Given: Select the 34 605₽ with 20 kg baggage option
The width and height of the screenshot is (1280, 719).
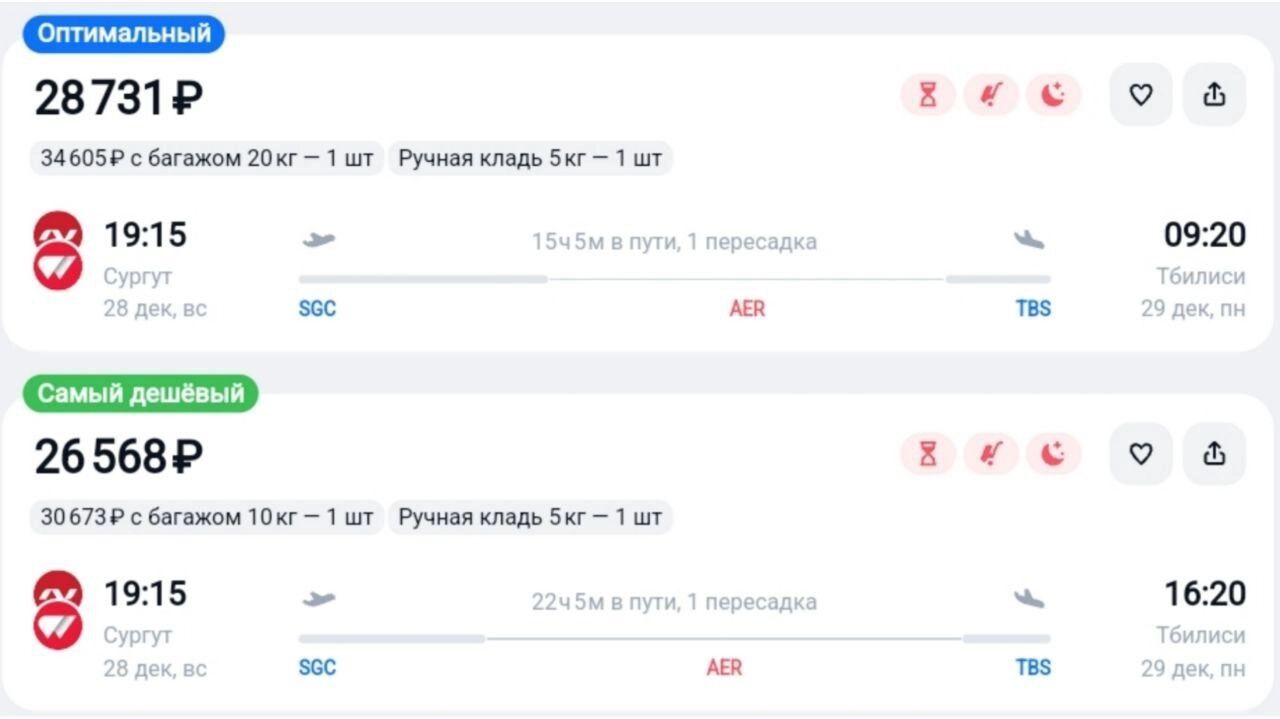Looking at the screenshot, I should pos(207,158).
